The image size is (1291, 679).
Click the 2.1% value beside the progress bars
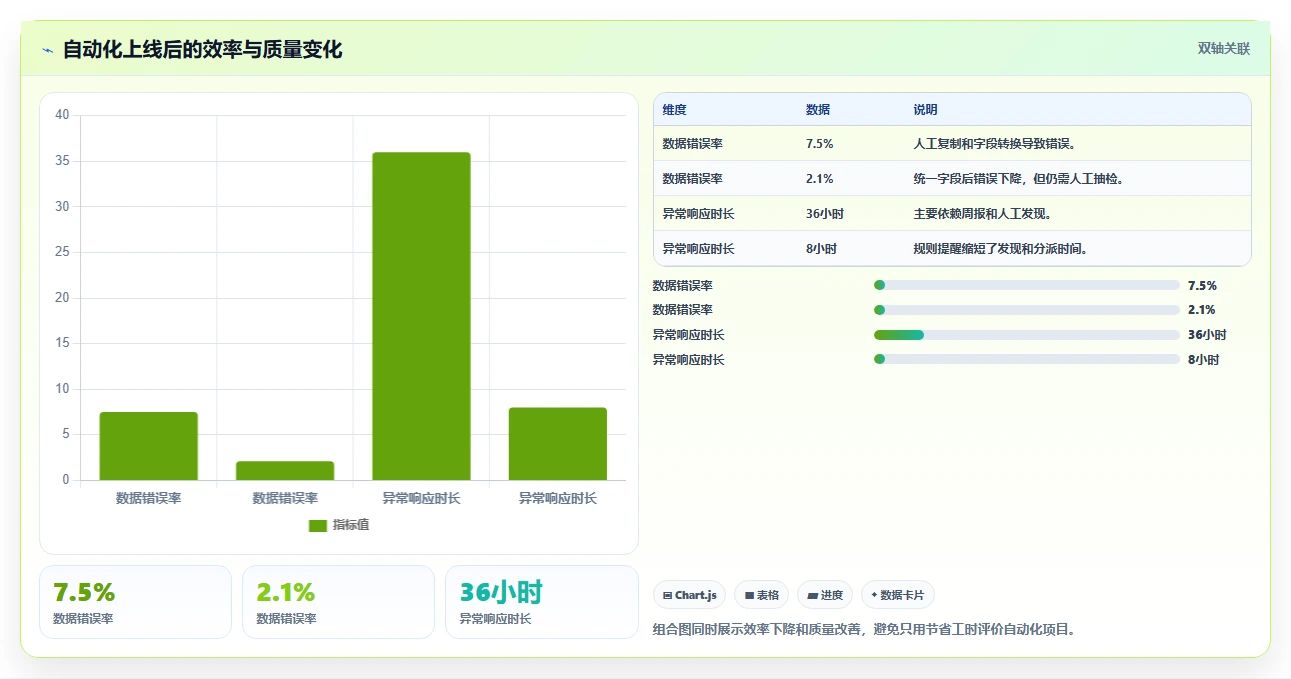point(1202,310)
